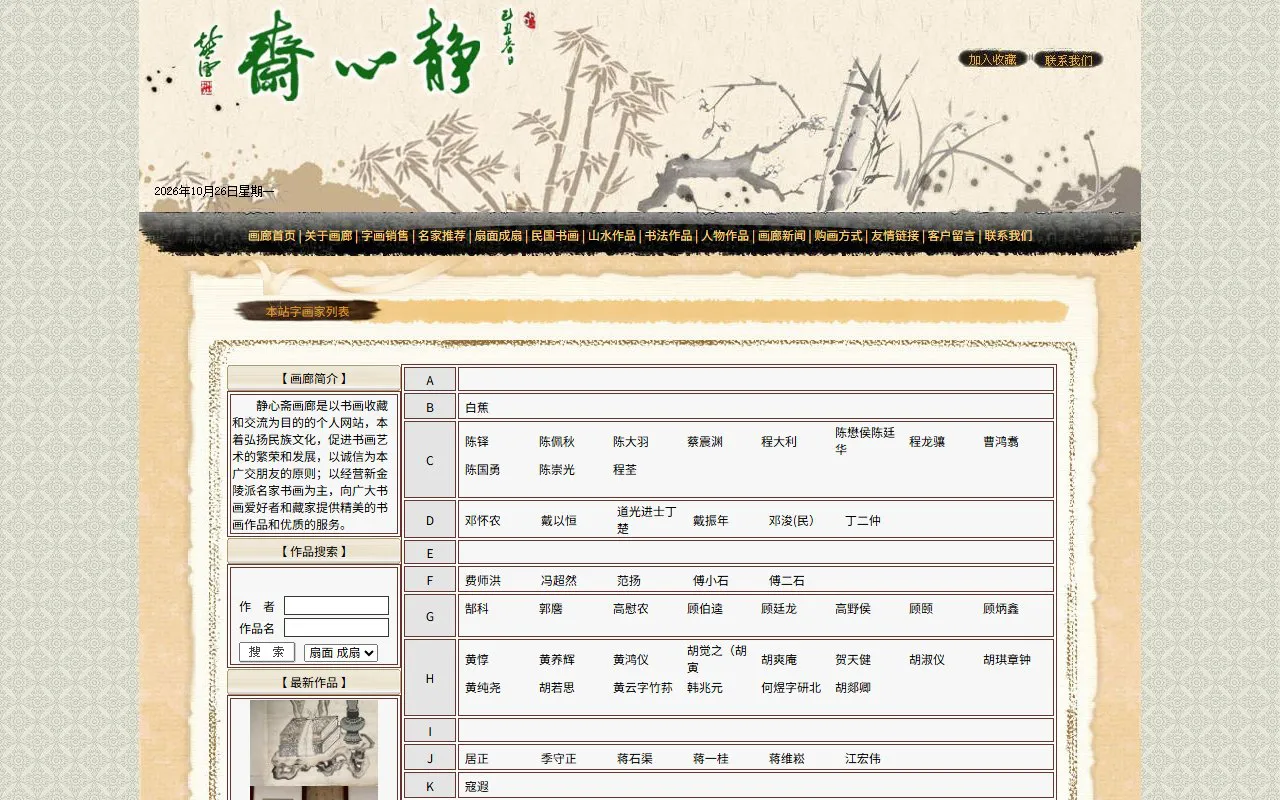Screen dimensions: 1280x800
Task: Open artist 黄惇
Action: (x=477, y=660)
